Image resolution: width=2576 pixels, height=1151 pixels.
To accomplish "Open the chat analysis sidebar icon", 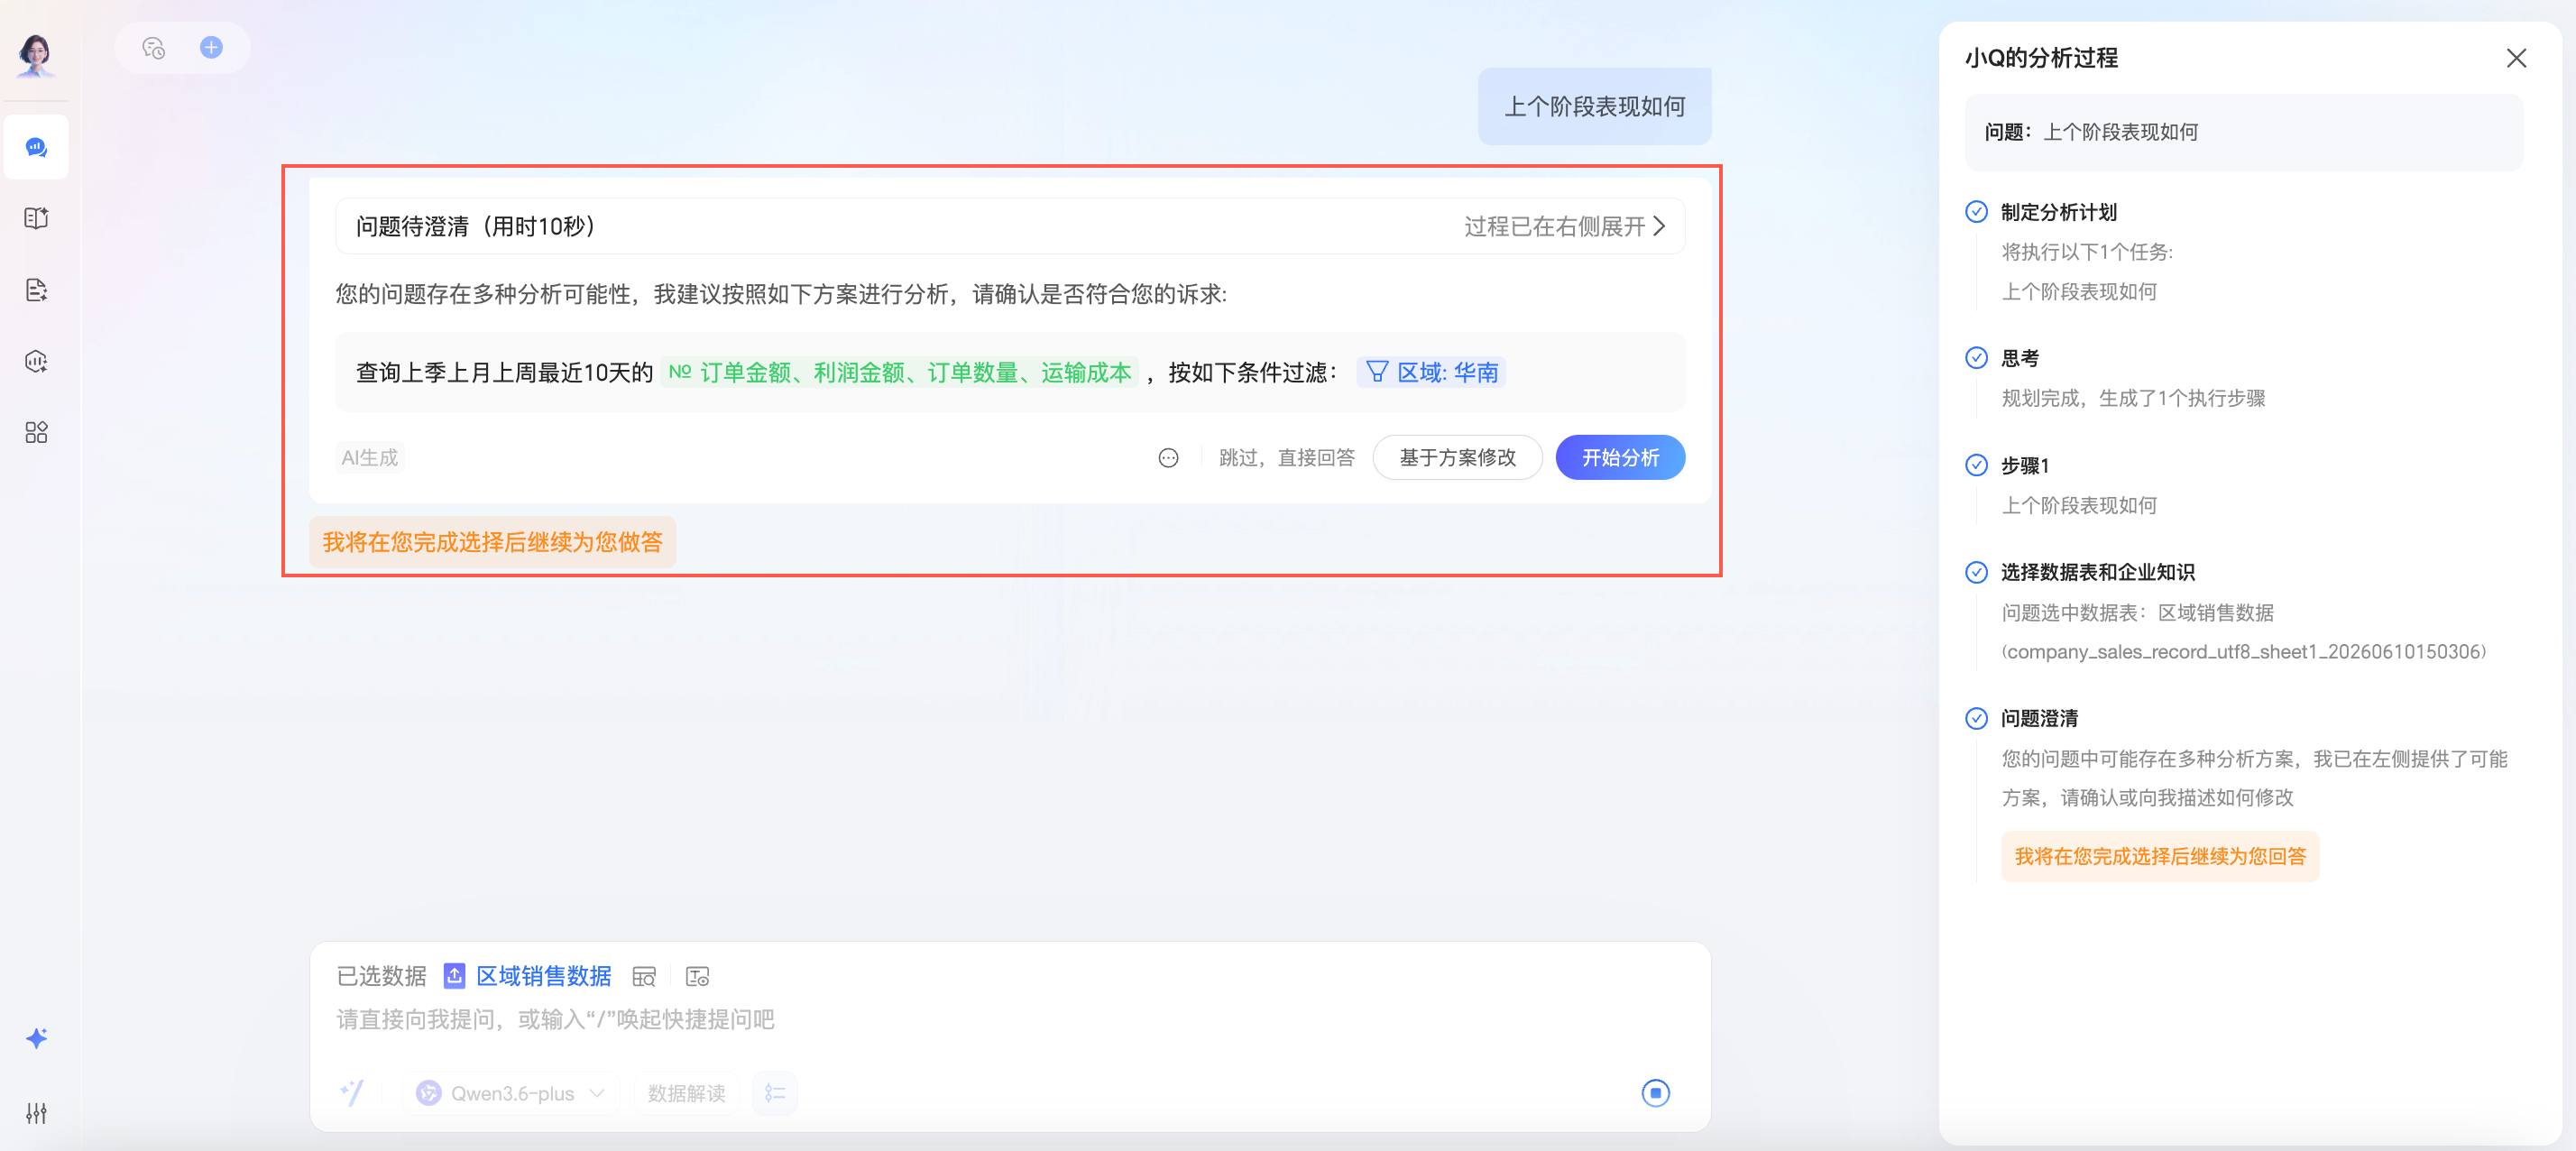I will point(36,147).
